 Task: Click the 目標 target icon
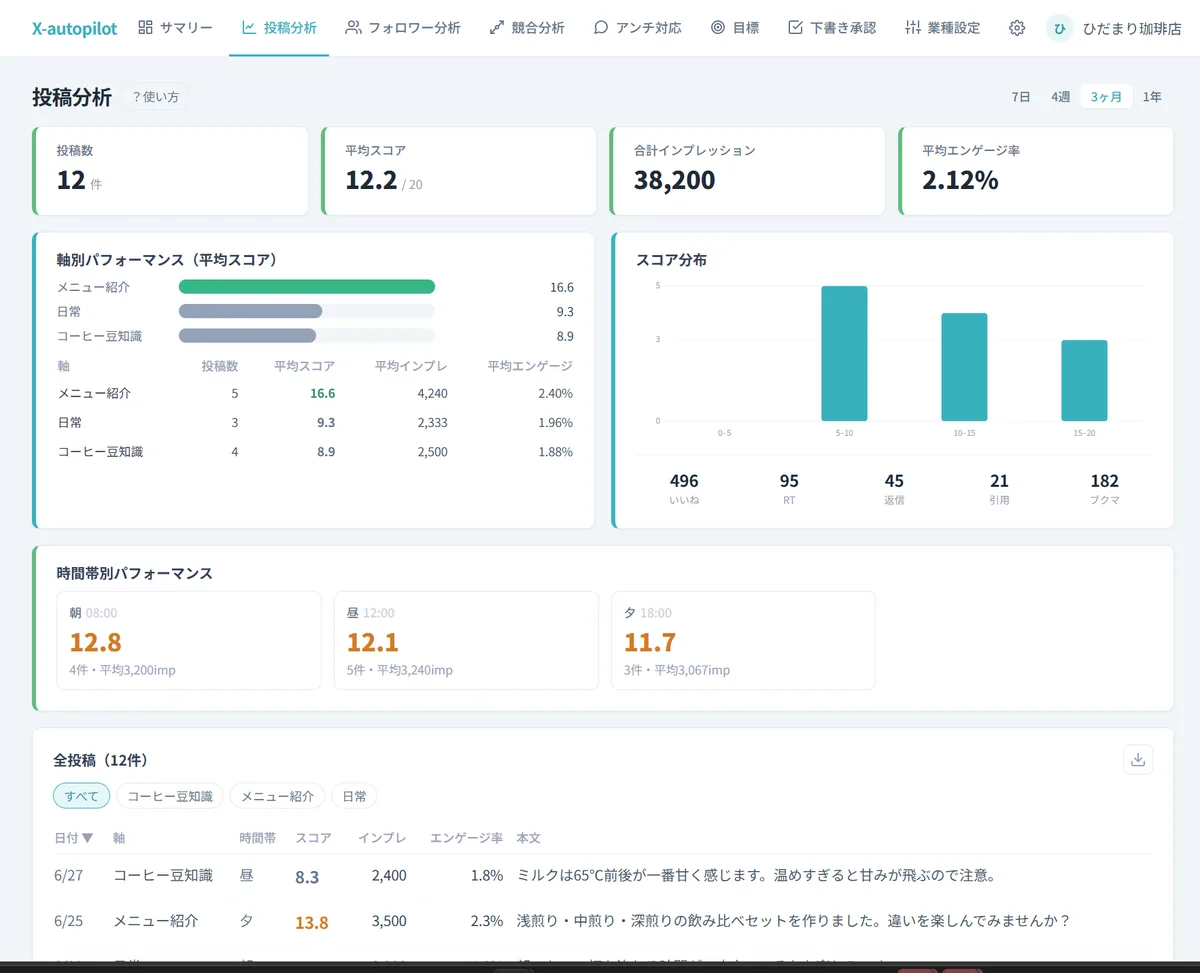click(718, 28)
